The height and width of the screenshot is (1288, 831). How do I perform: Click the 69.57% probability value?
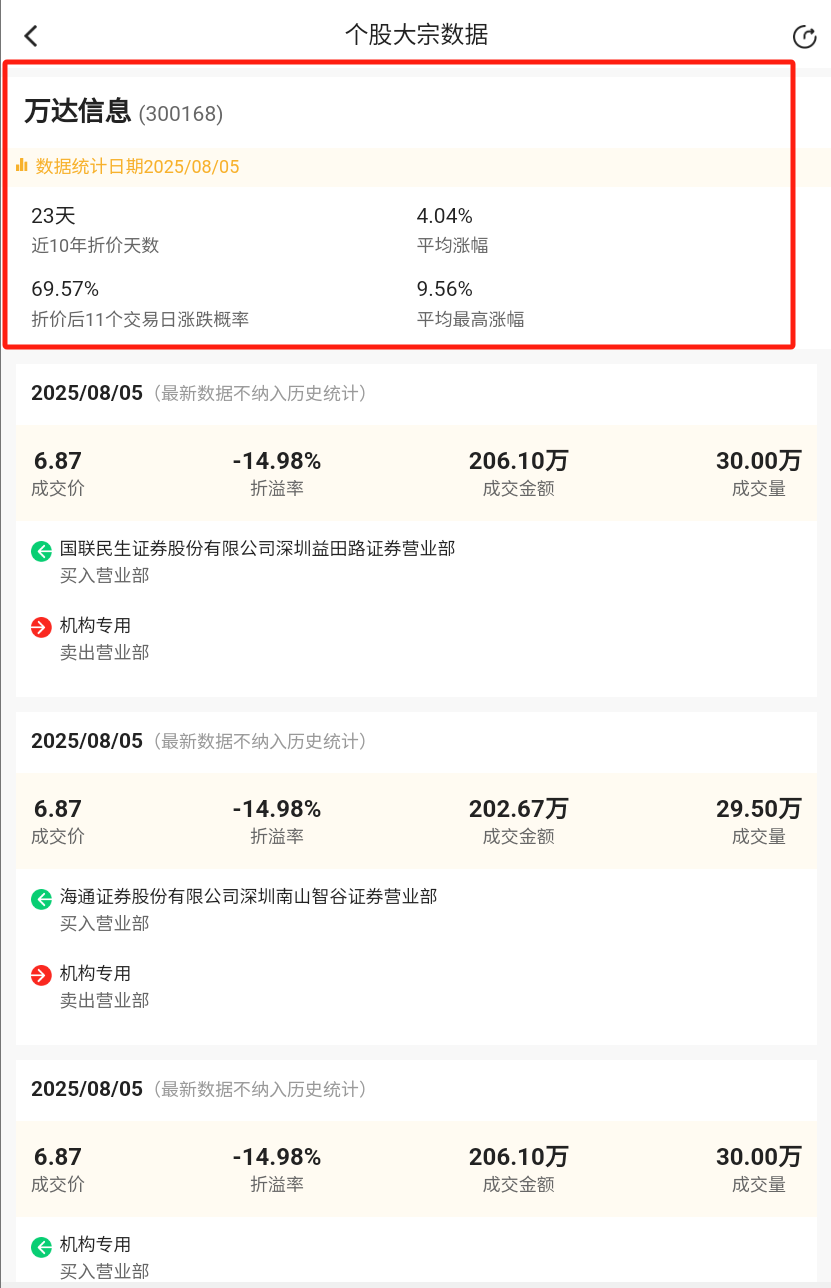coord(65,289)
